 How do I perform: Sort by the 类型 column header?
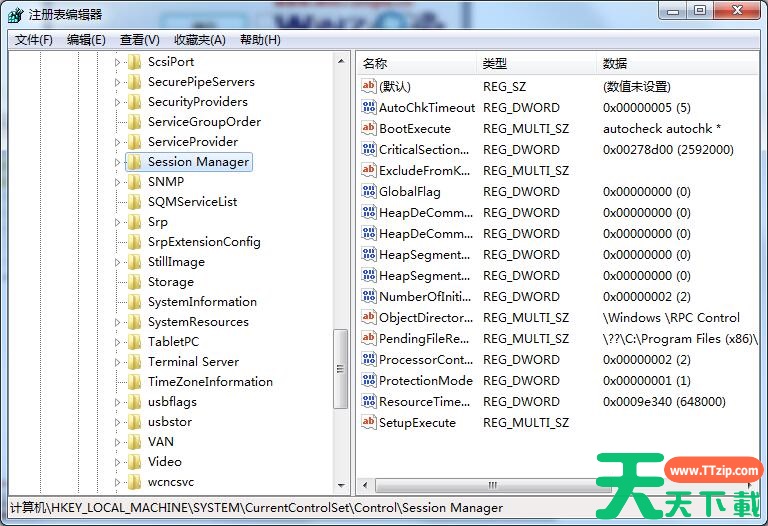[536, 63]
